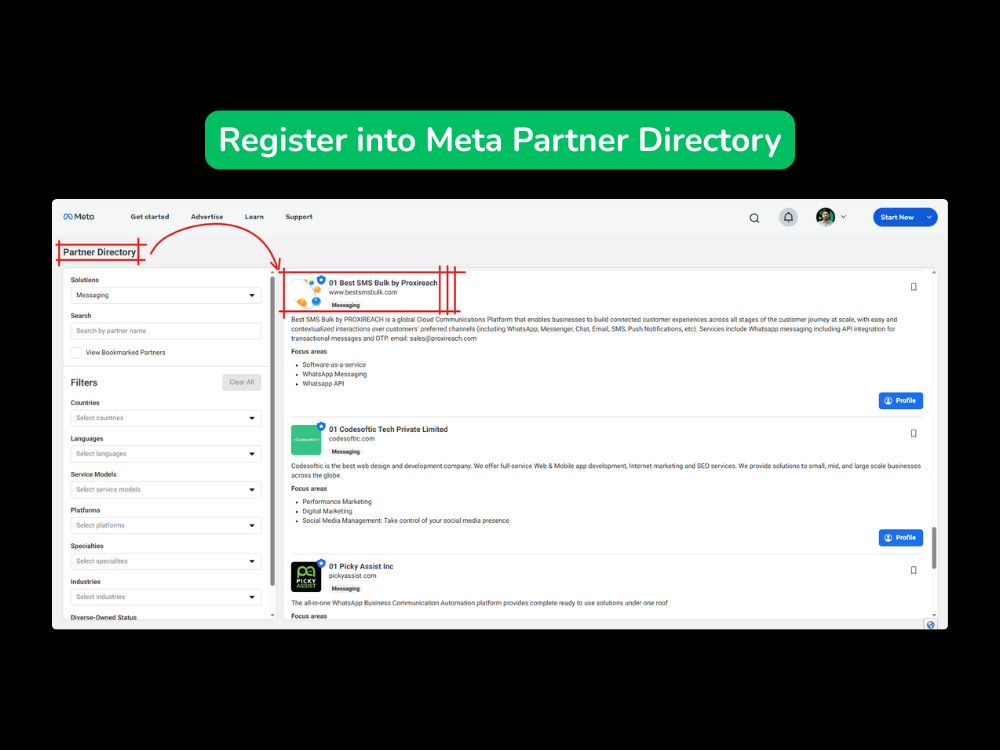Viewport: 1000px width, 750px height.
Task: Click the Messaging tag under Codesoftic
Action: [346, 452]
